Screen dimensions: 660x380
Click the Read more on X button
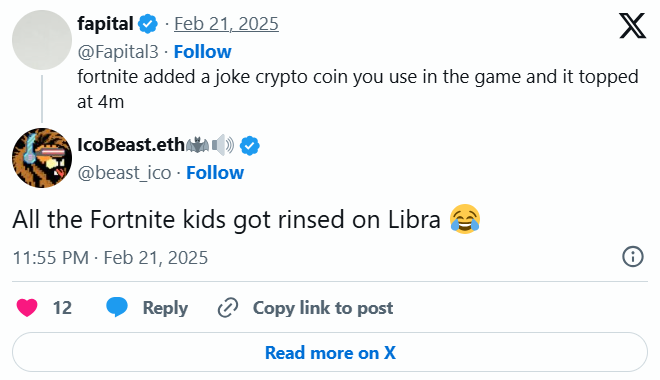pos(330,352)
